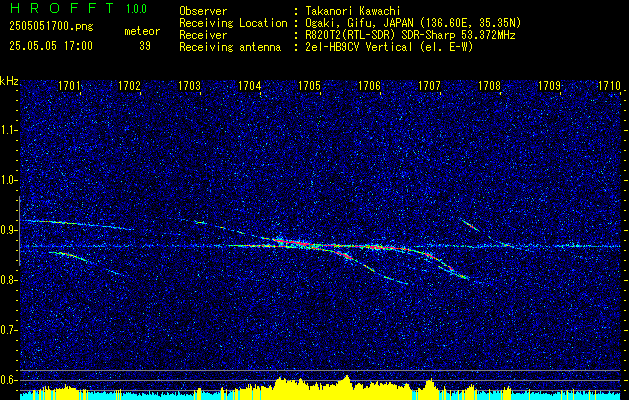Click the 1.0 kHz frequency label

point(9,180)
